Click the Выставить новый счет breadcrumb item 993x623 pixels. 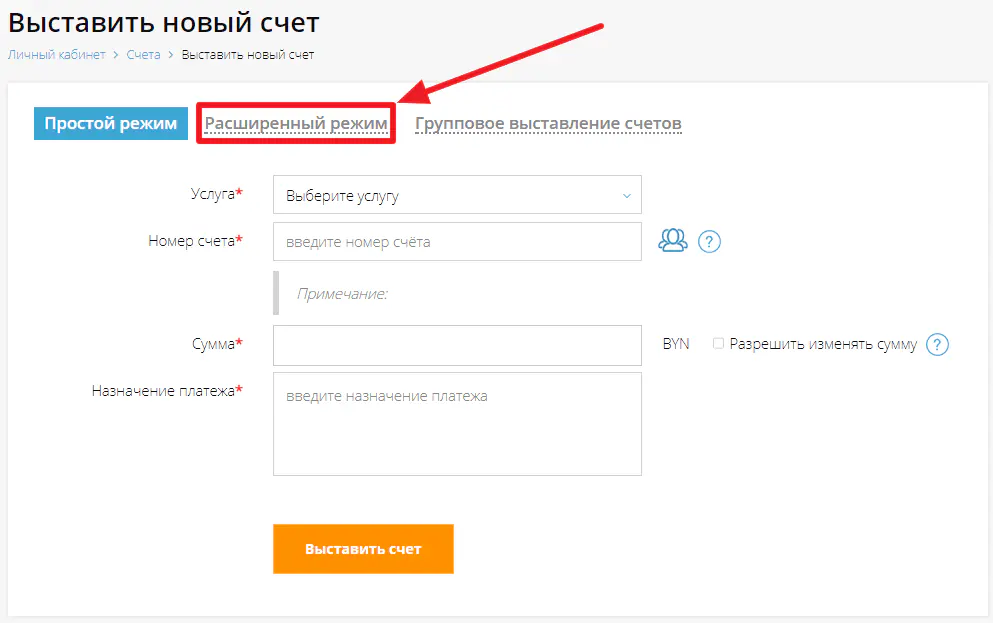coord(248,54)
